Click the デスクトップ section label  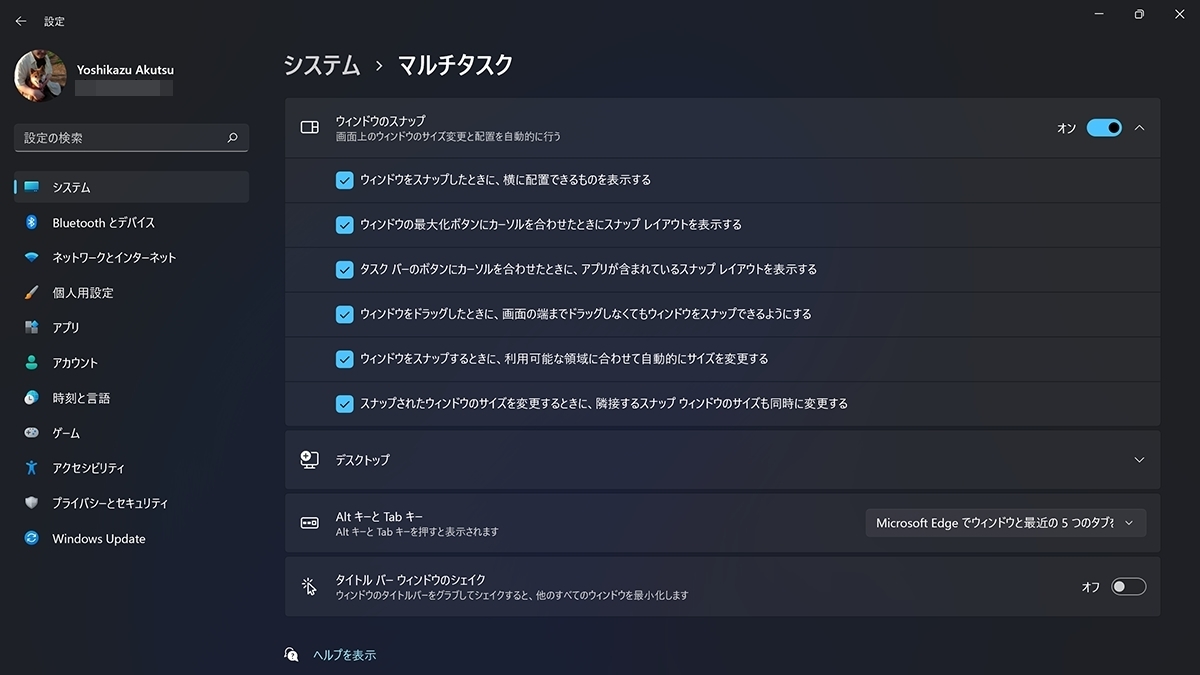(363, 460)
